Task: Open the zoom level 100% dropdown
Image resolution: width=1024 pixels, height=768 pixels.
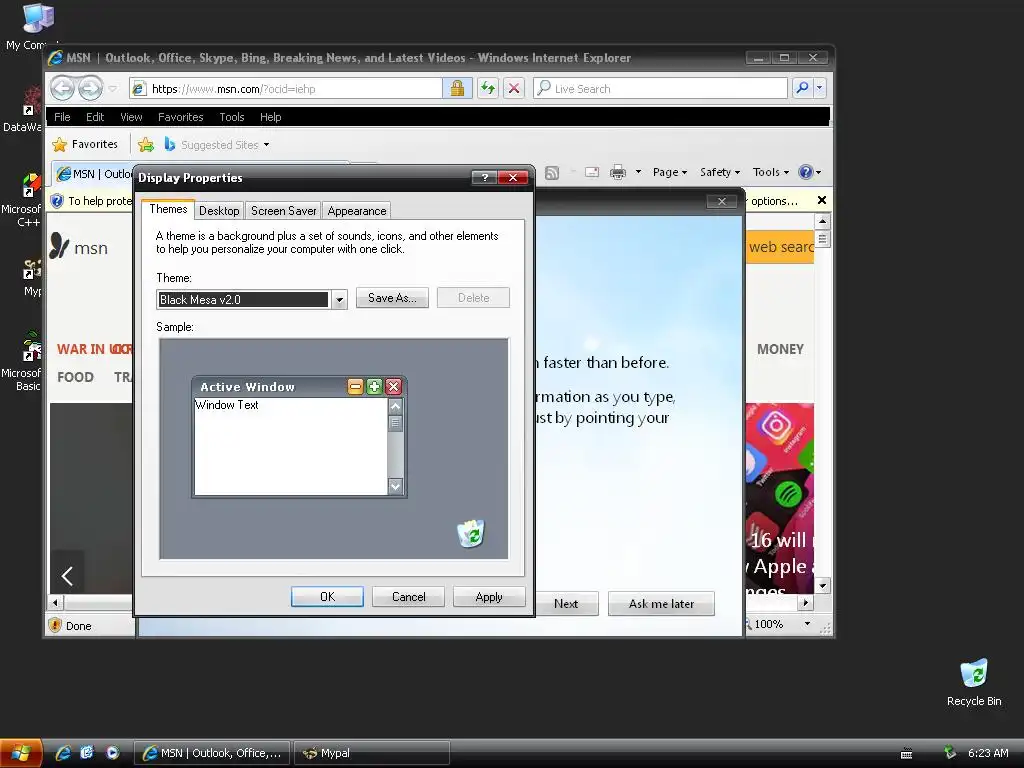Action: point(808,624)
